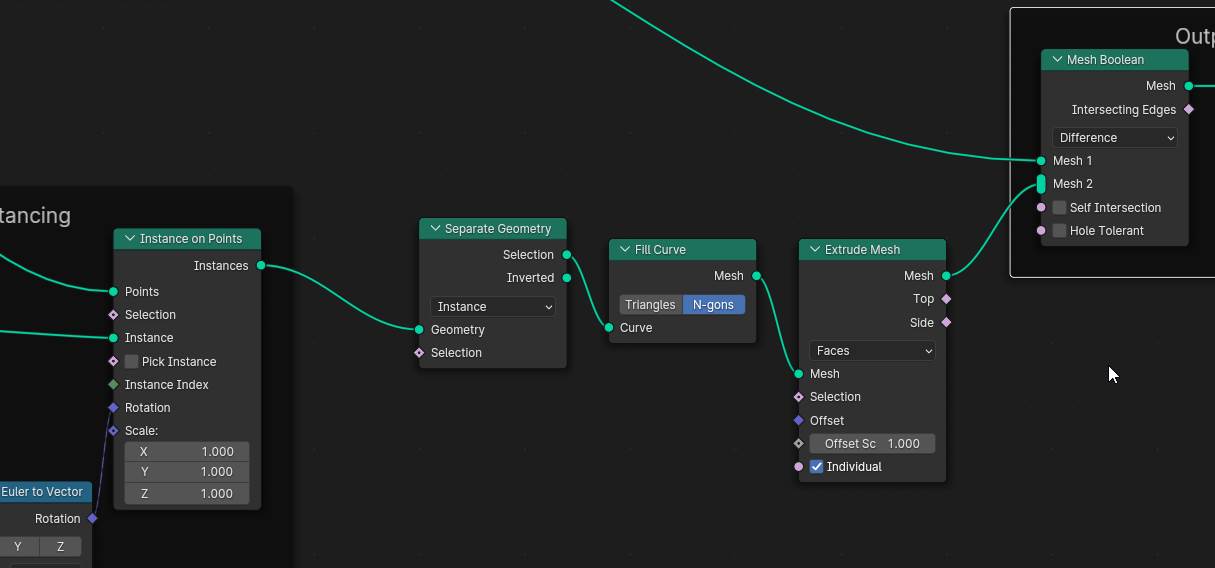Click Separate Geometry's Geometry input socket
This screenshot has width=1215, height=568.
(x=419, y=330)
